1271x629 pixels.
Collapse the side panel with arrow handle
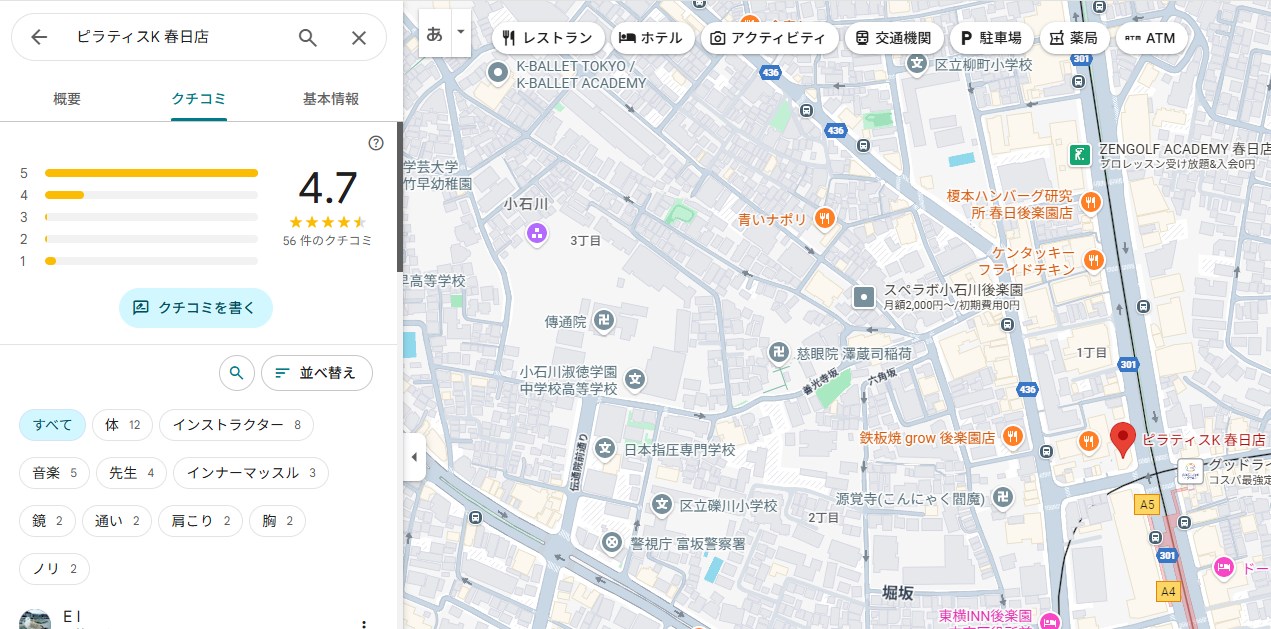414,458
